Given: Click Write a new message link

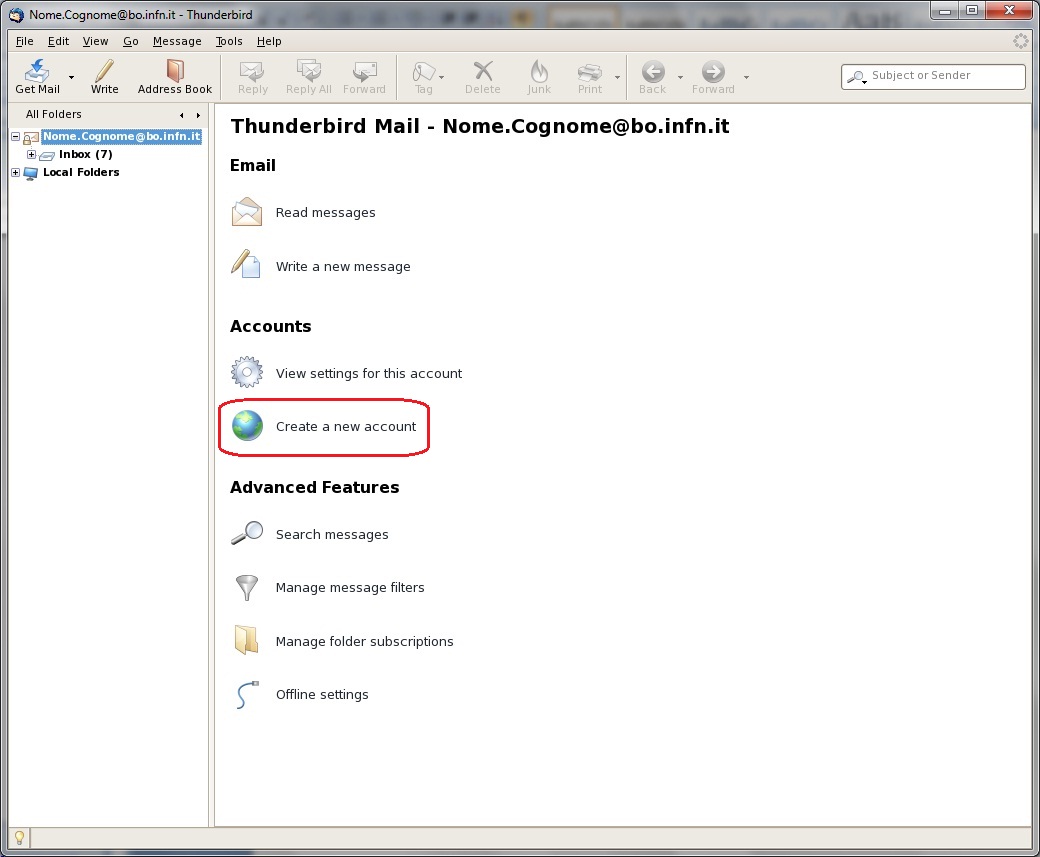Looking at the screenshot, I should [x=343, y=267].
